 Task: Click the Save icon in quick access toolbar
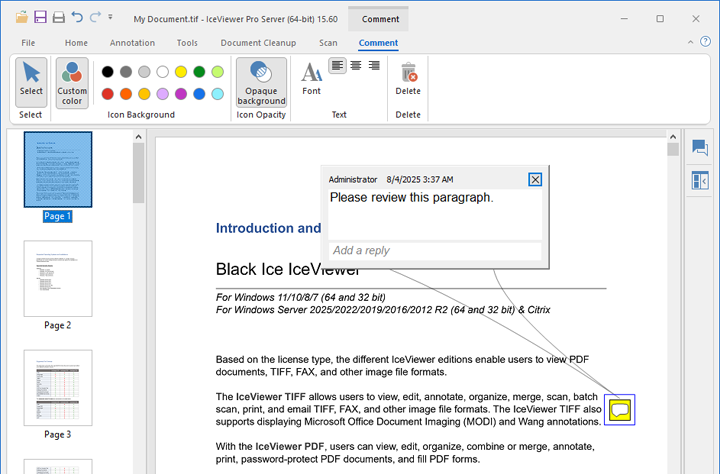(x=40, y=18)
